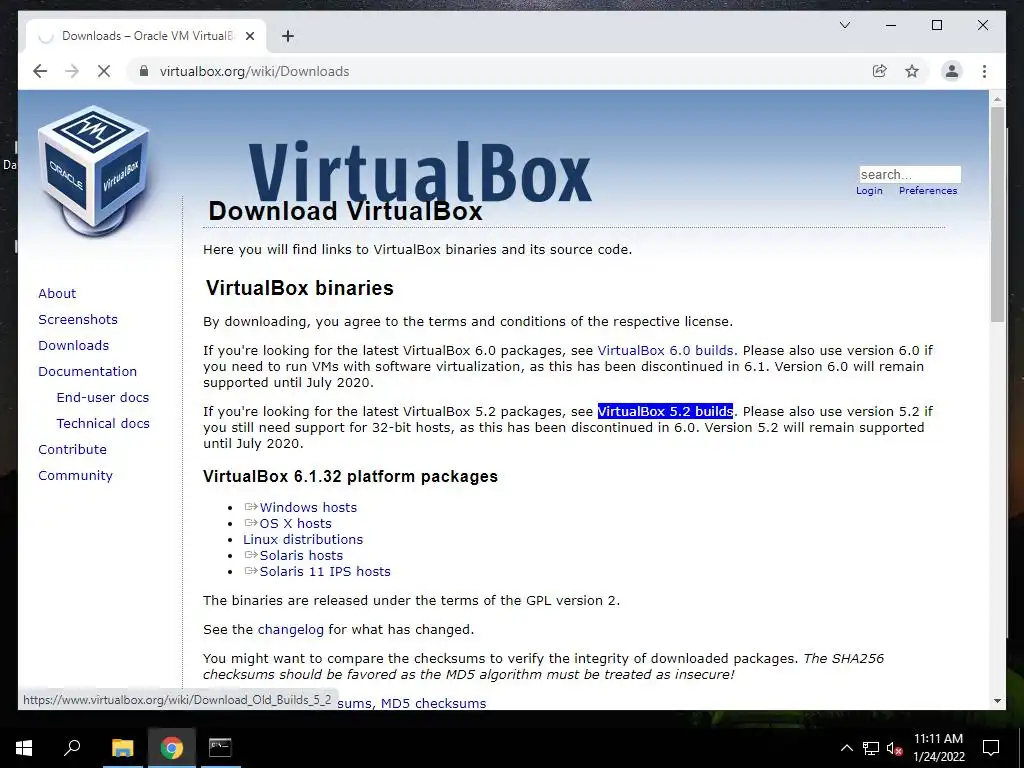Viewport: 1024px width, 768px height.
Task: Click the address bar URL
Action: click(255, 71)
